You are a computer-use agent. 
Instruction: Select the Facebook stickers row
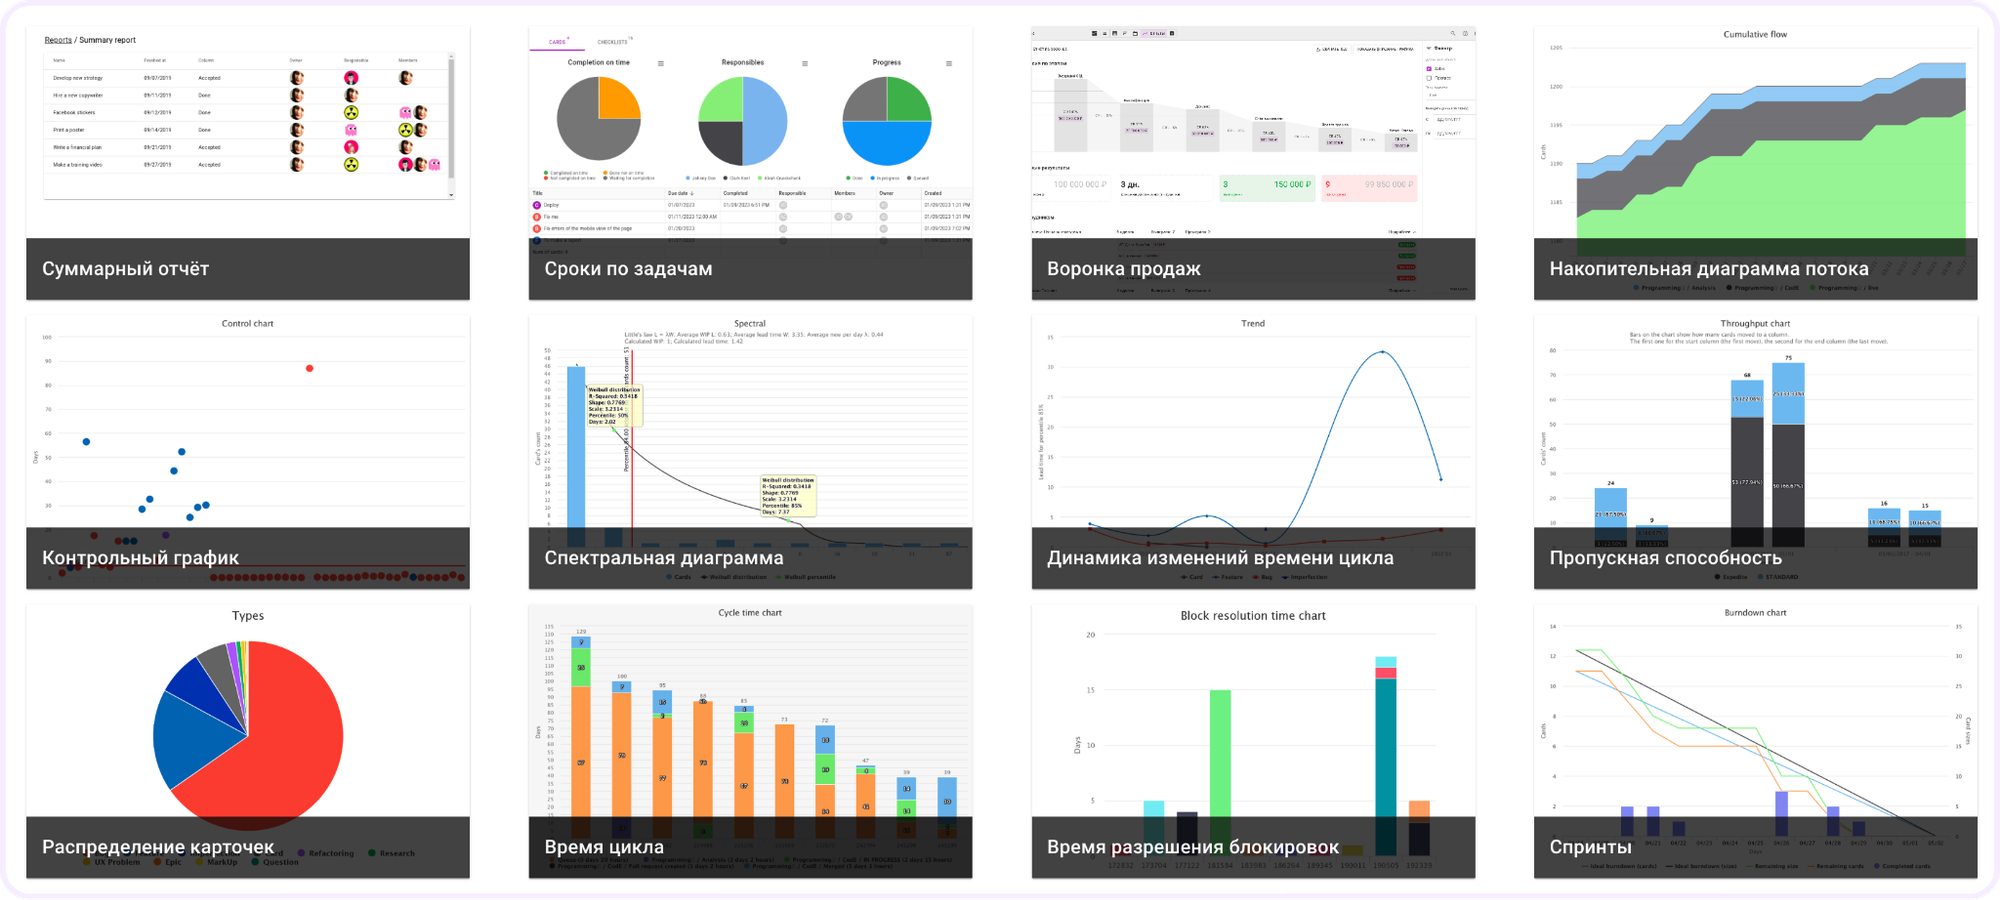(x=245, y=112)
